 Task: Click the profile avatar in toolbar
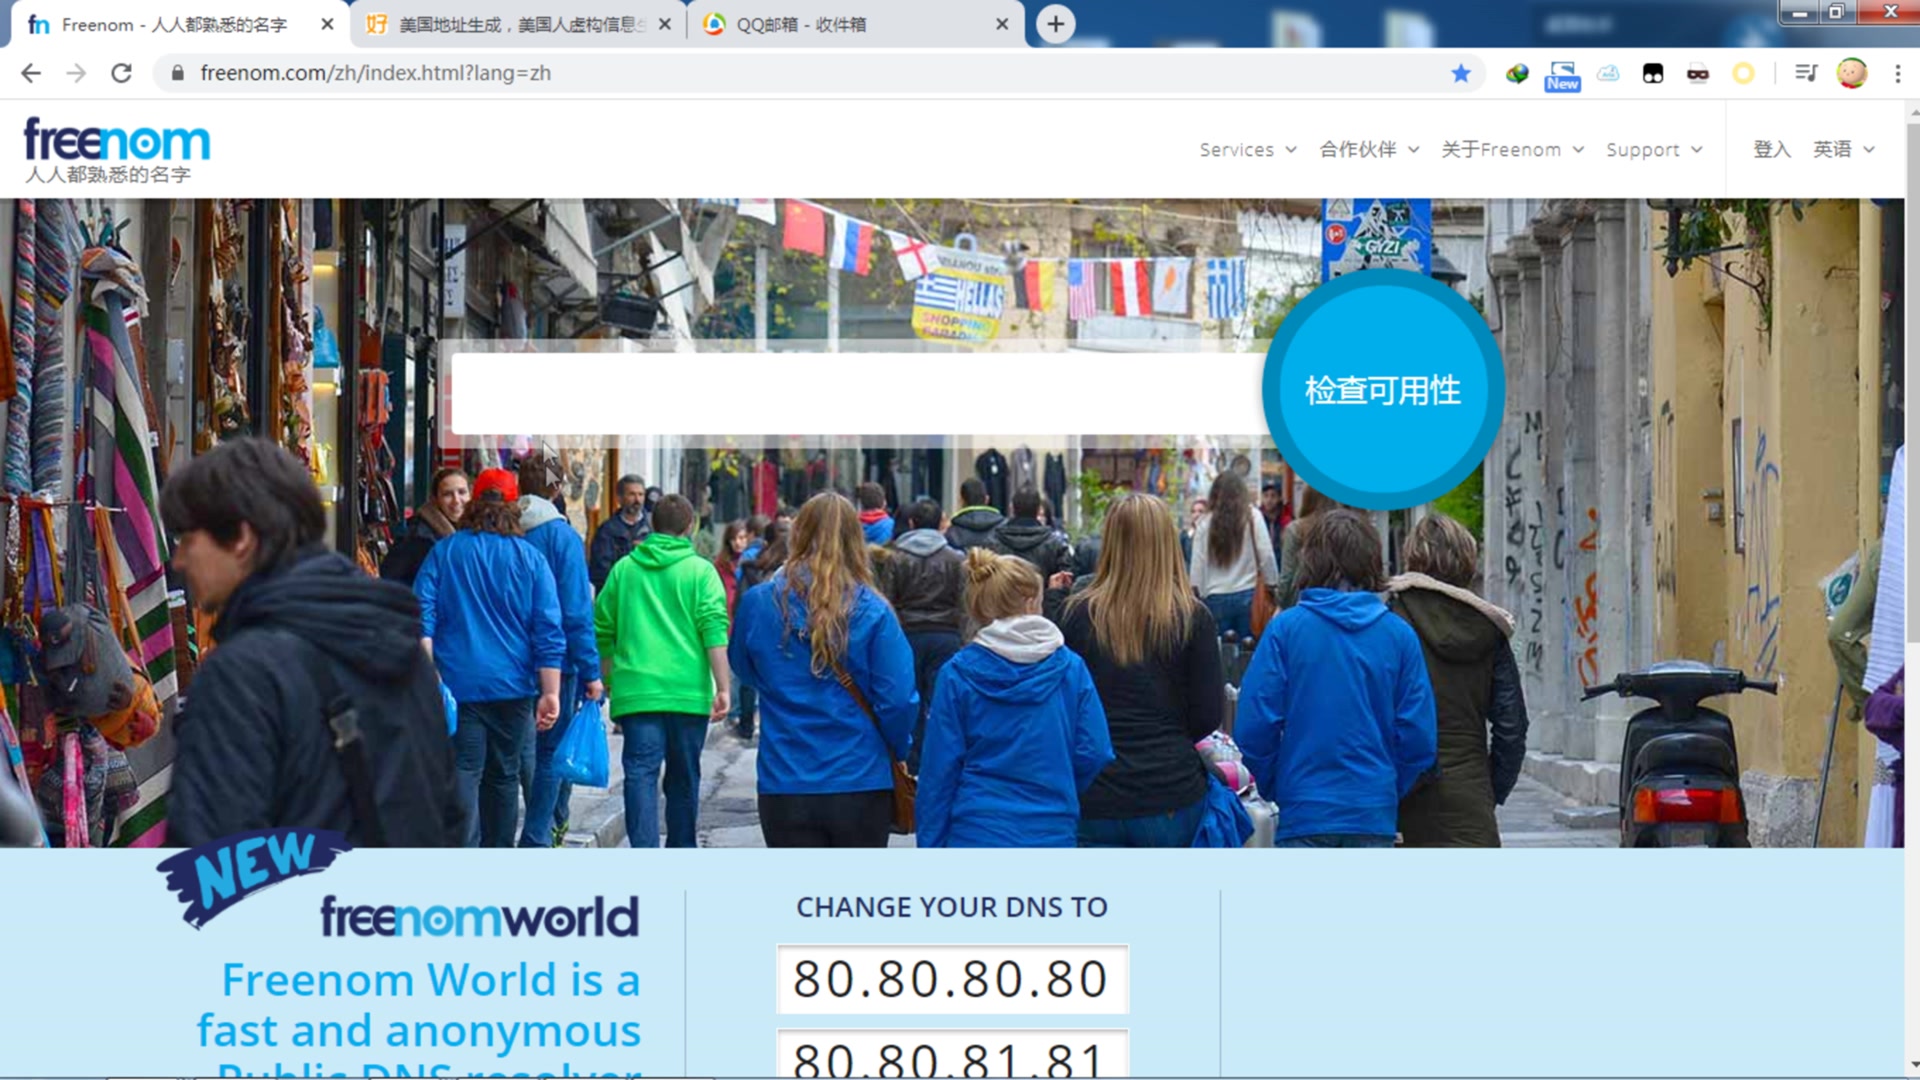1851,73
